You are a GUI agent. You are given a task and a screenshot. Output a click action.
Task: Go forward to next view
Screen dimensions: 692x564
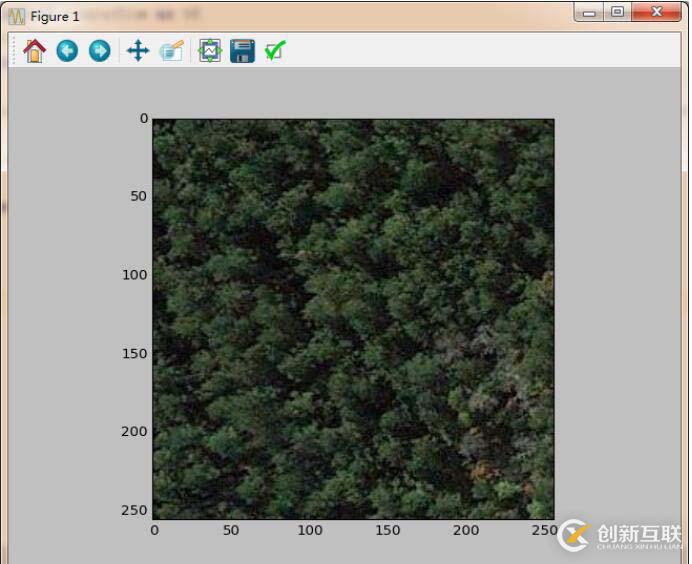[x=99, y=51]
